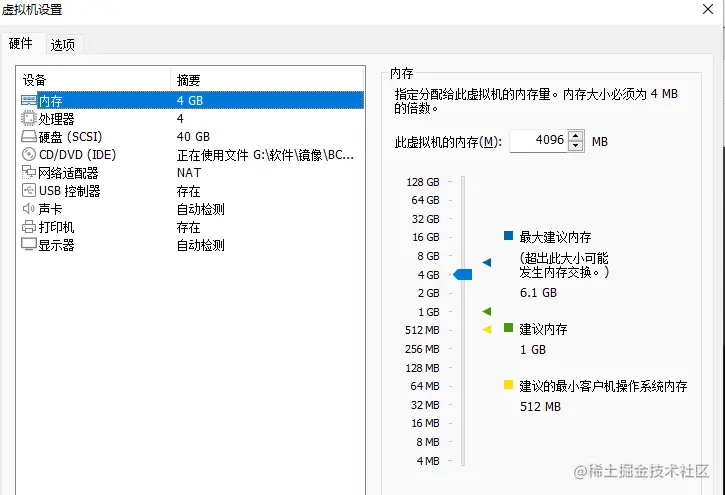Click the USB controller icon
Viewport: 725px width, 495px height.
pos(29,190)
